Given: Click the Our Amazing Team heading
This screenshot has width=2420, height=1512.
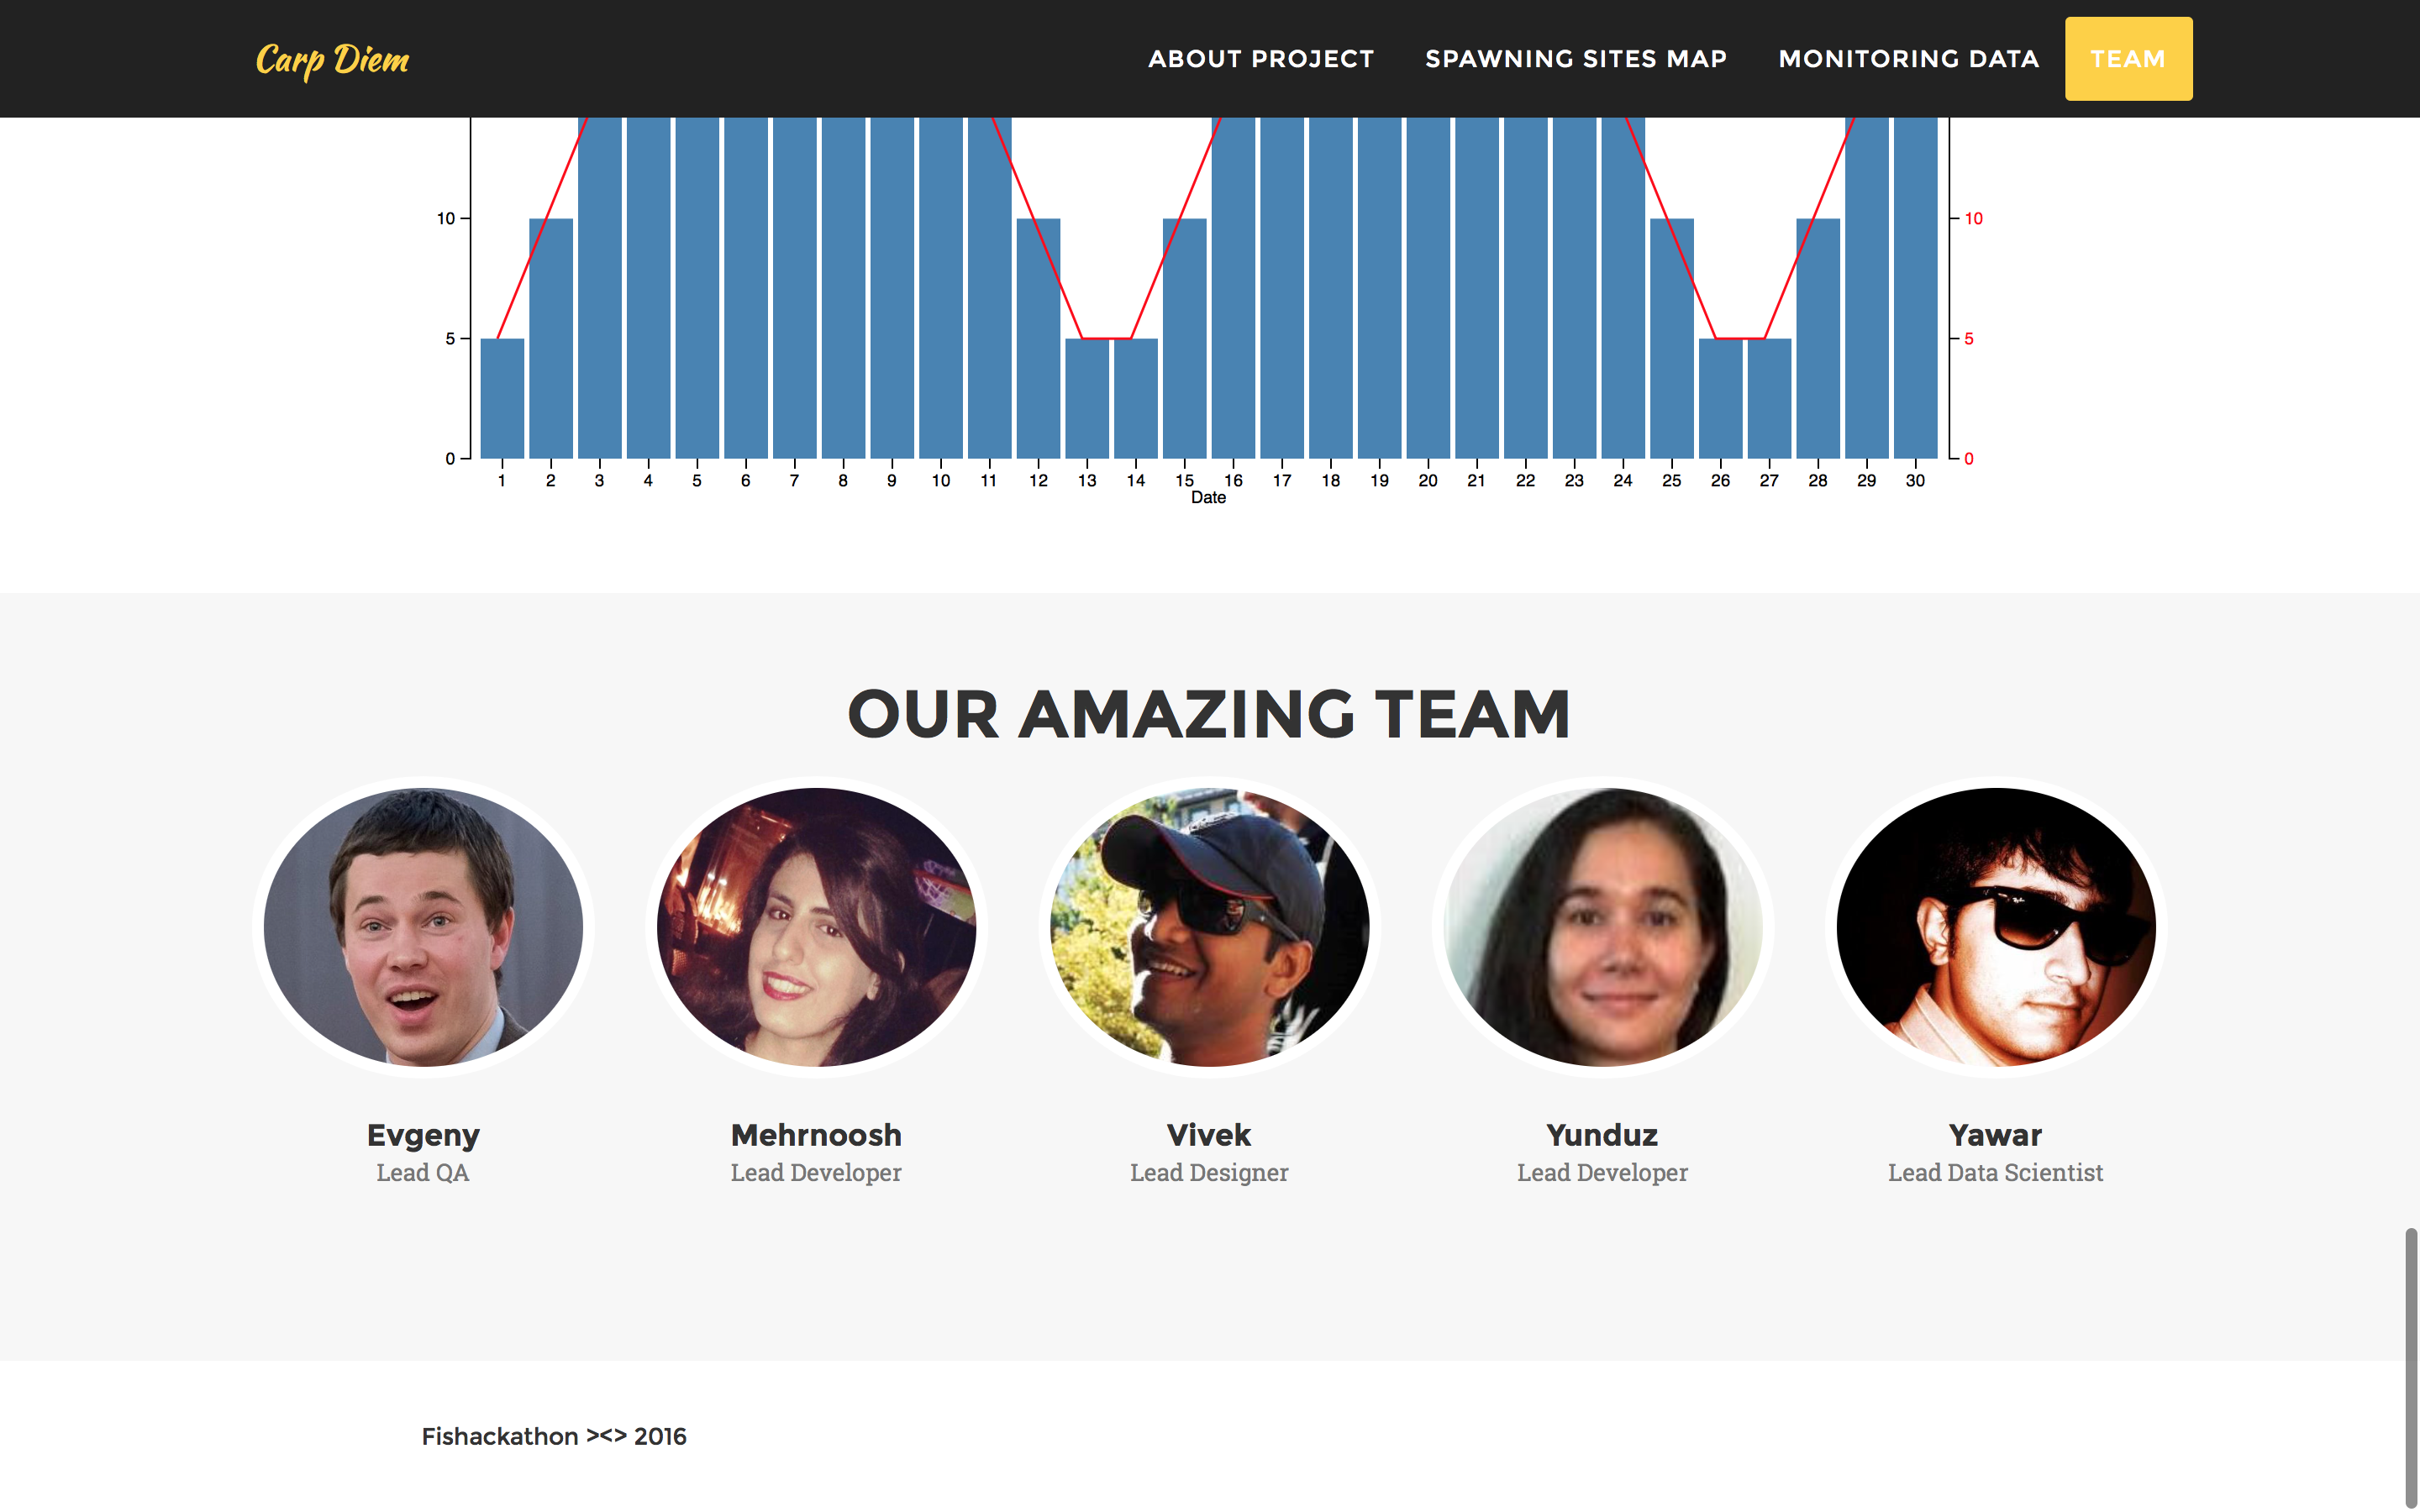Looking at the screenshot, I should coord(1209,714).
